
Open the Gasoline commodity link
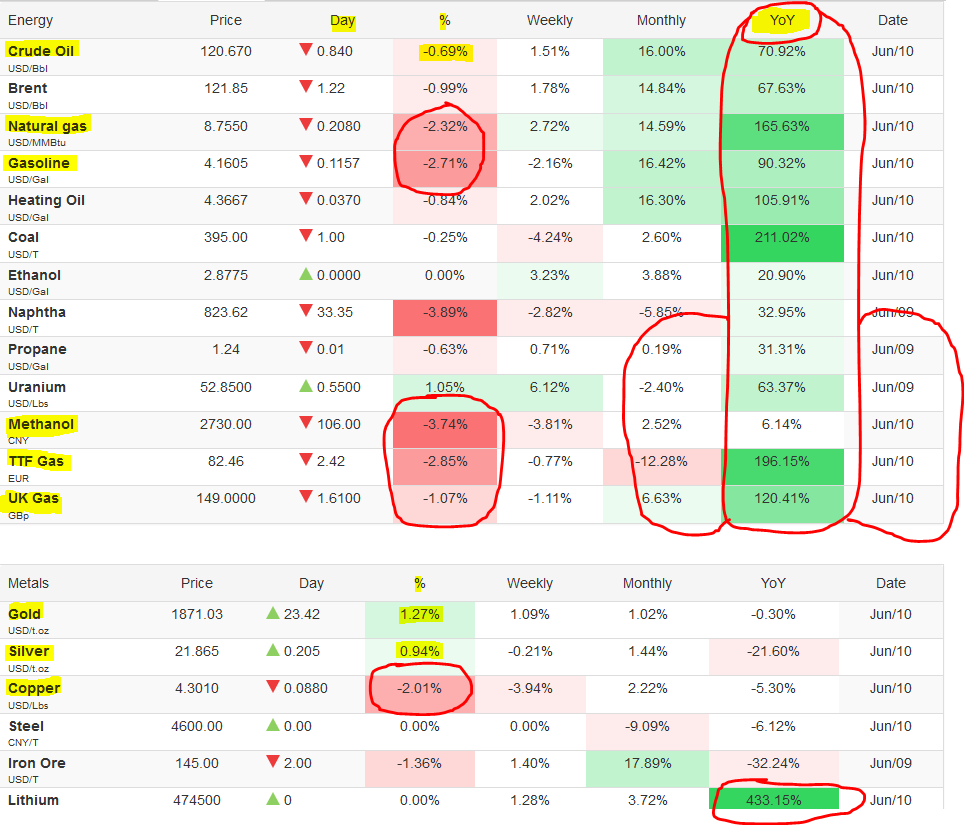(39, 163)
